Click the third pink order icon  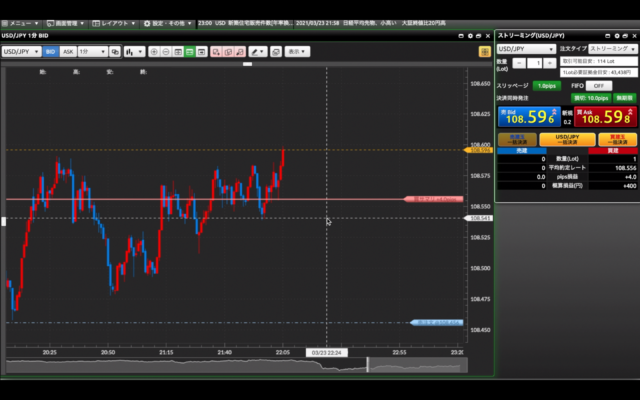click(x=240, y=52)
